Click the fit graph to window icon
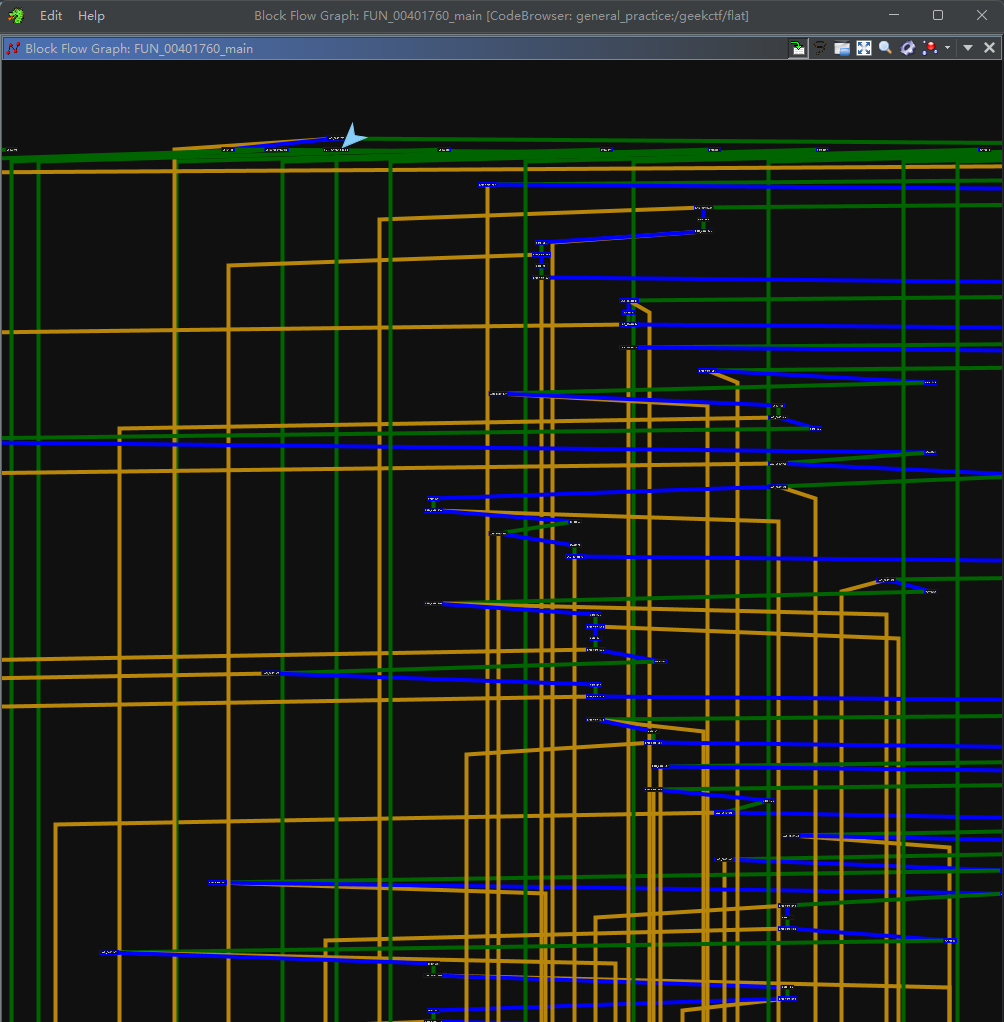The width and height of the screenshot is (1004, 1022). (864, 48)
